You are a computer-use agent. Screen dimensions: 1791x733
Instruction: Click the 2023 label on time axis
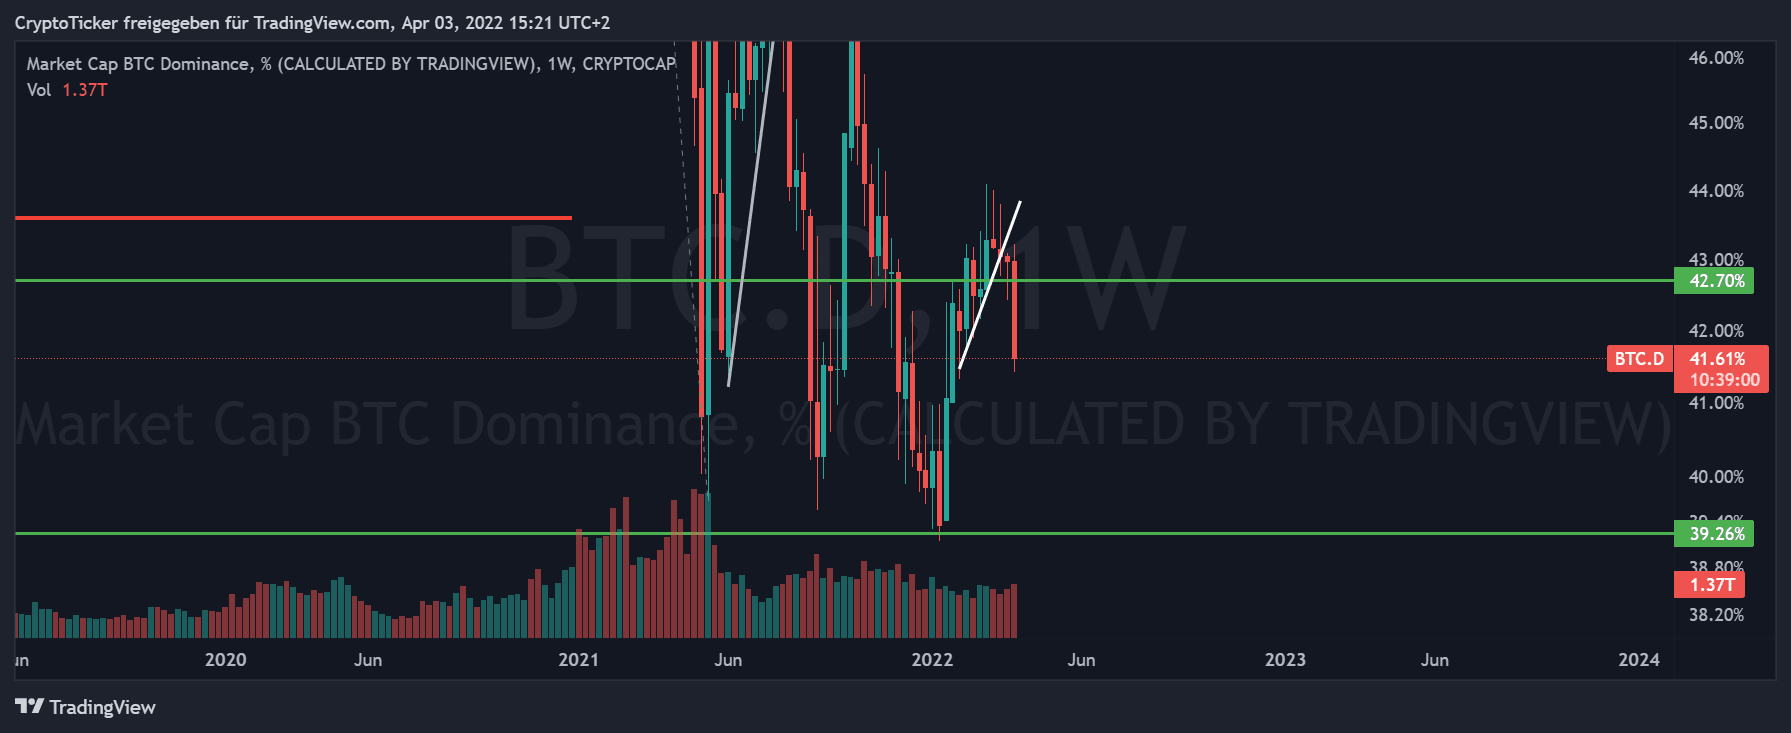(1285, 660)
